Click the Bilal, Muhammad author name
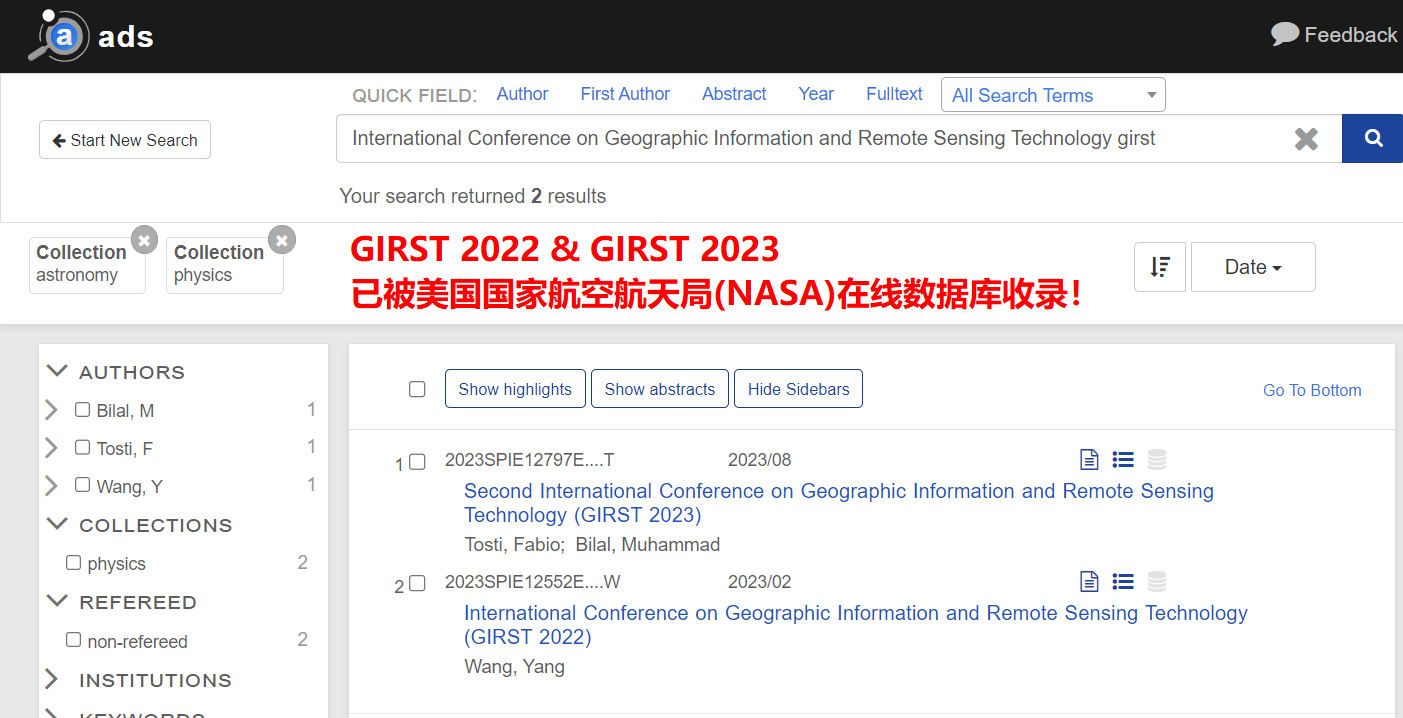The height and width of the screenshot is (718, 1403). click(648, 545)
